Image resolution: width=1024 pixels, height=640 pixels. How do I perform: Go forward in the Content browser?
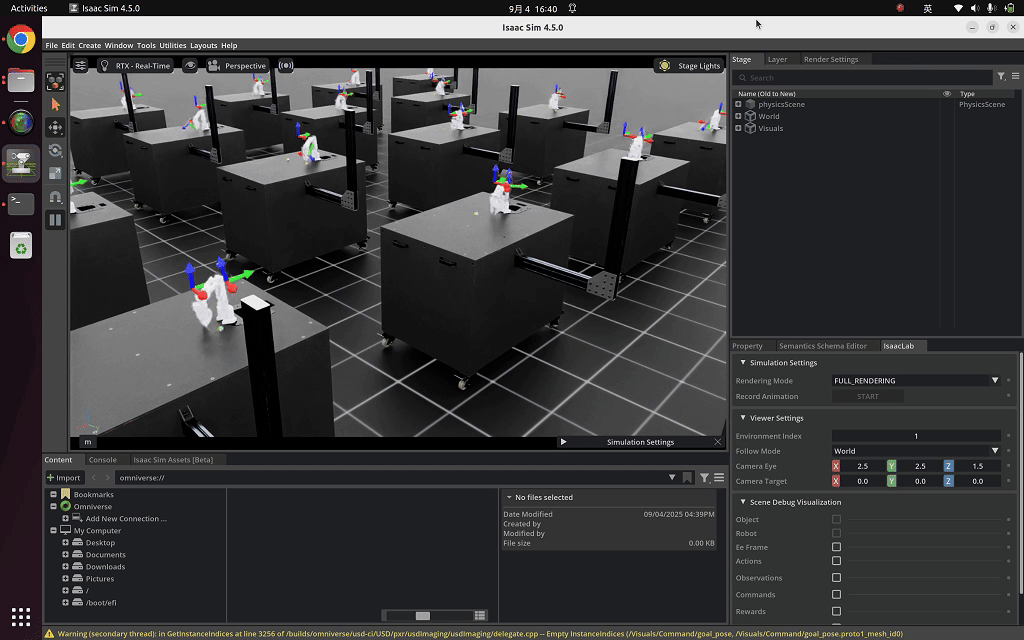(x=107, y=477)
